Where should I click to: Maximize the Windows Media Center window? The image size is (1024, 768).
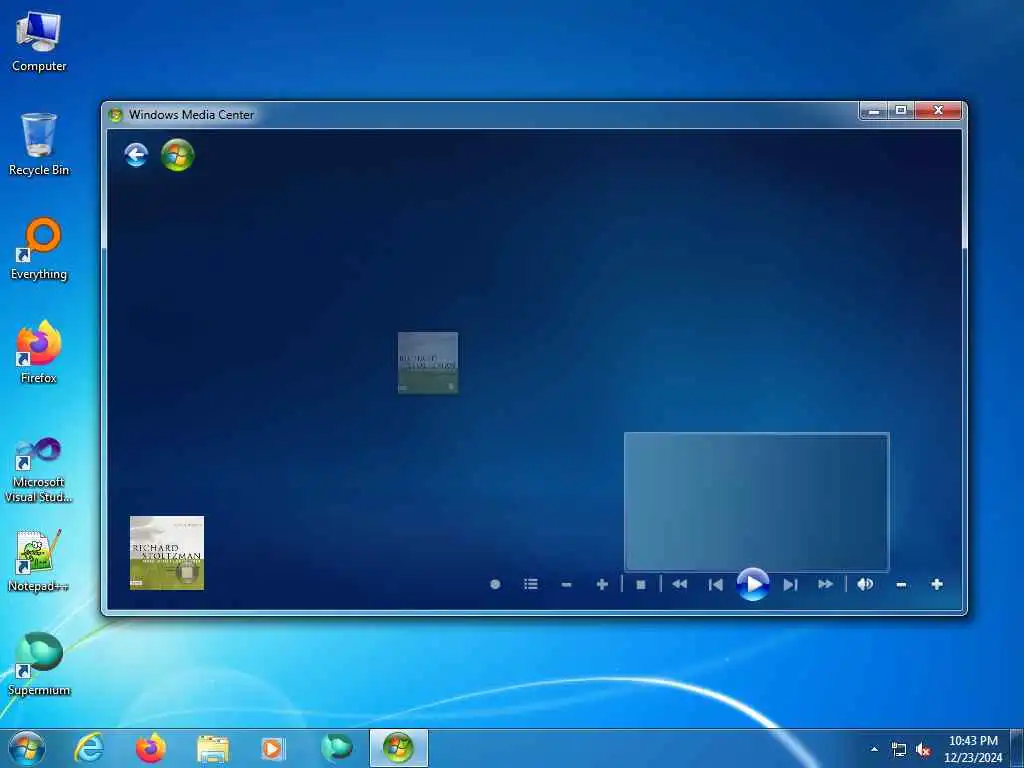click(x=901, y=111)
